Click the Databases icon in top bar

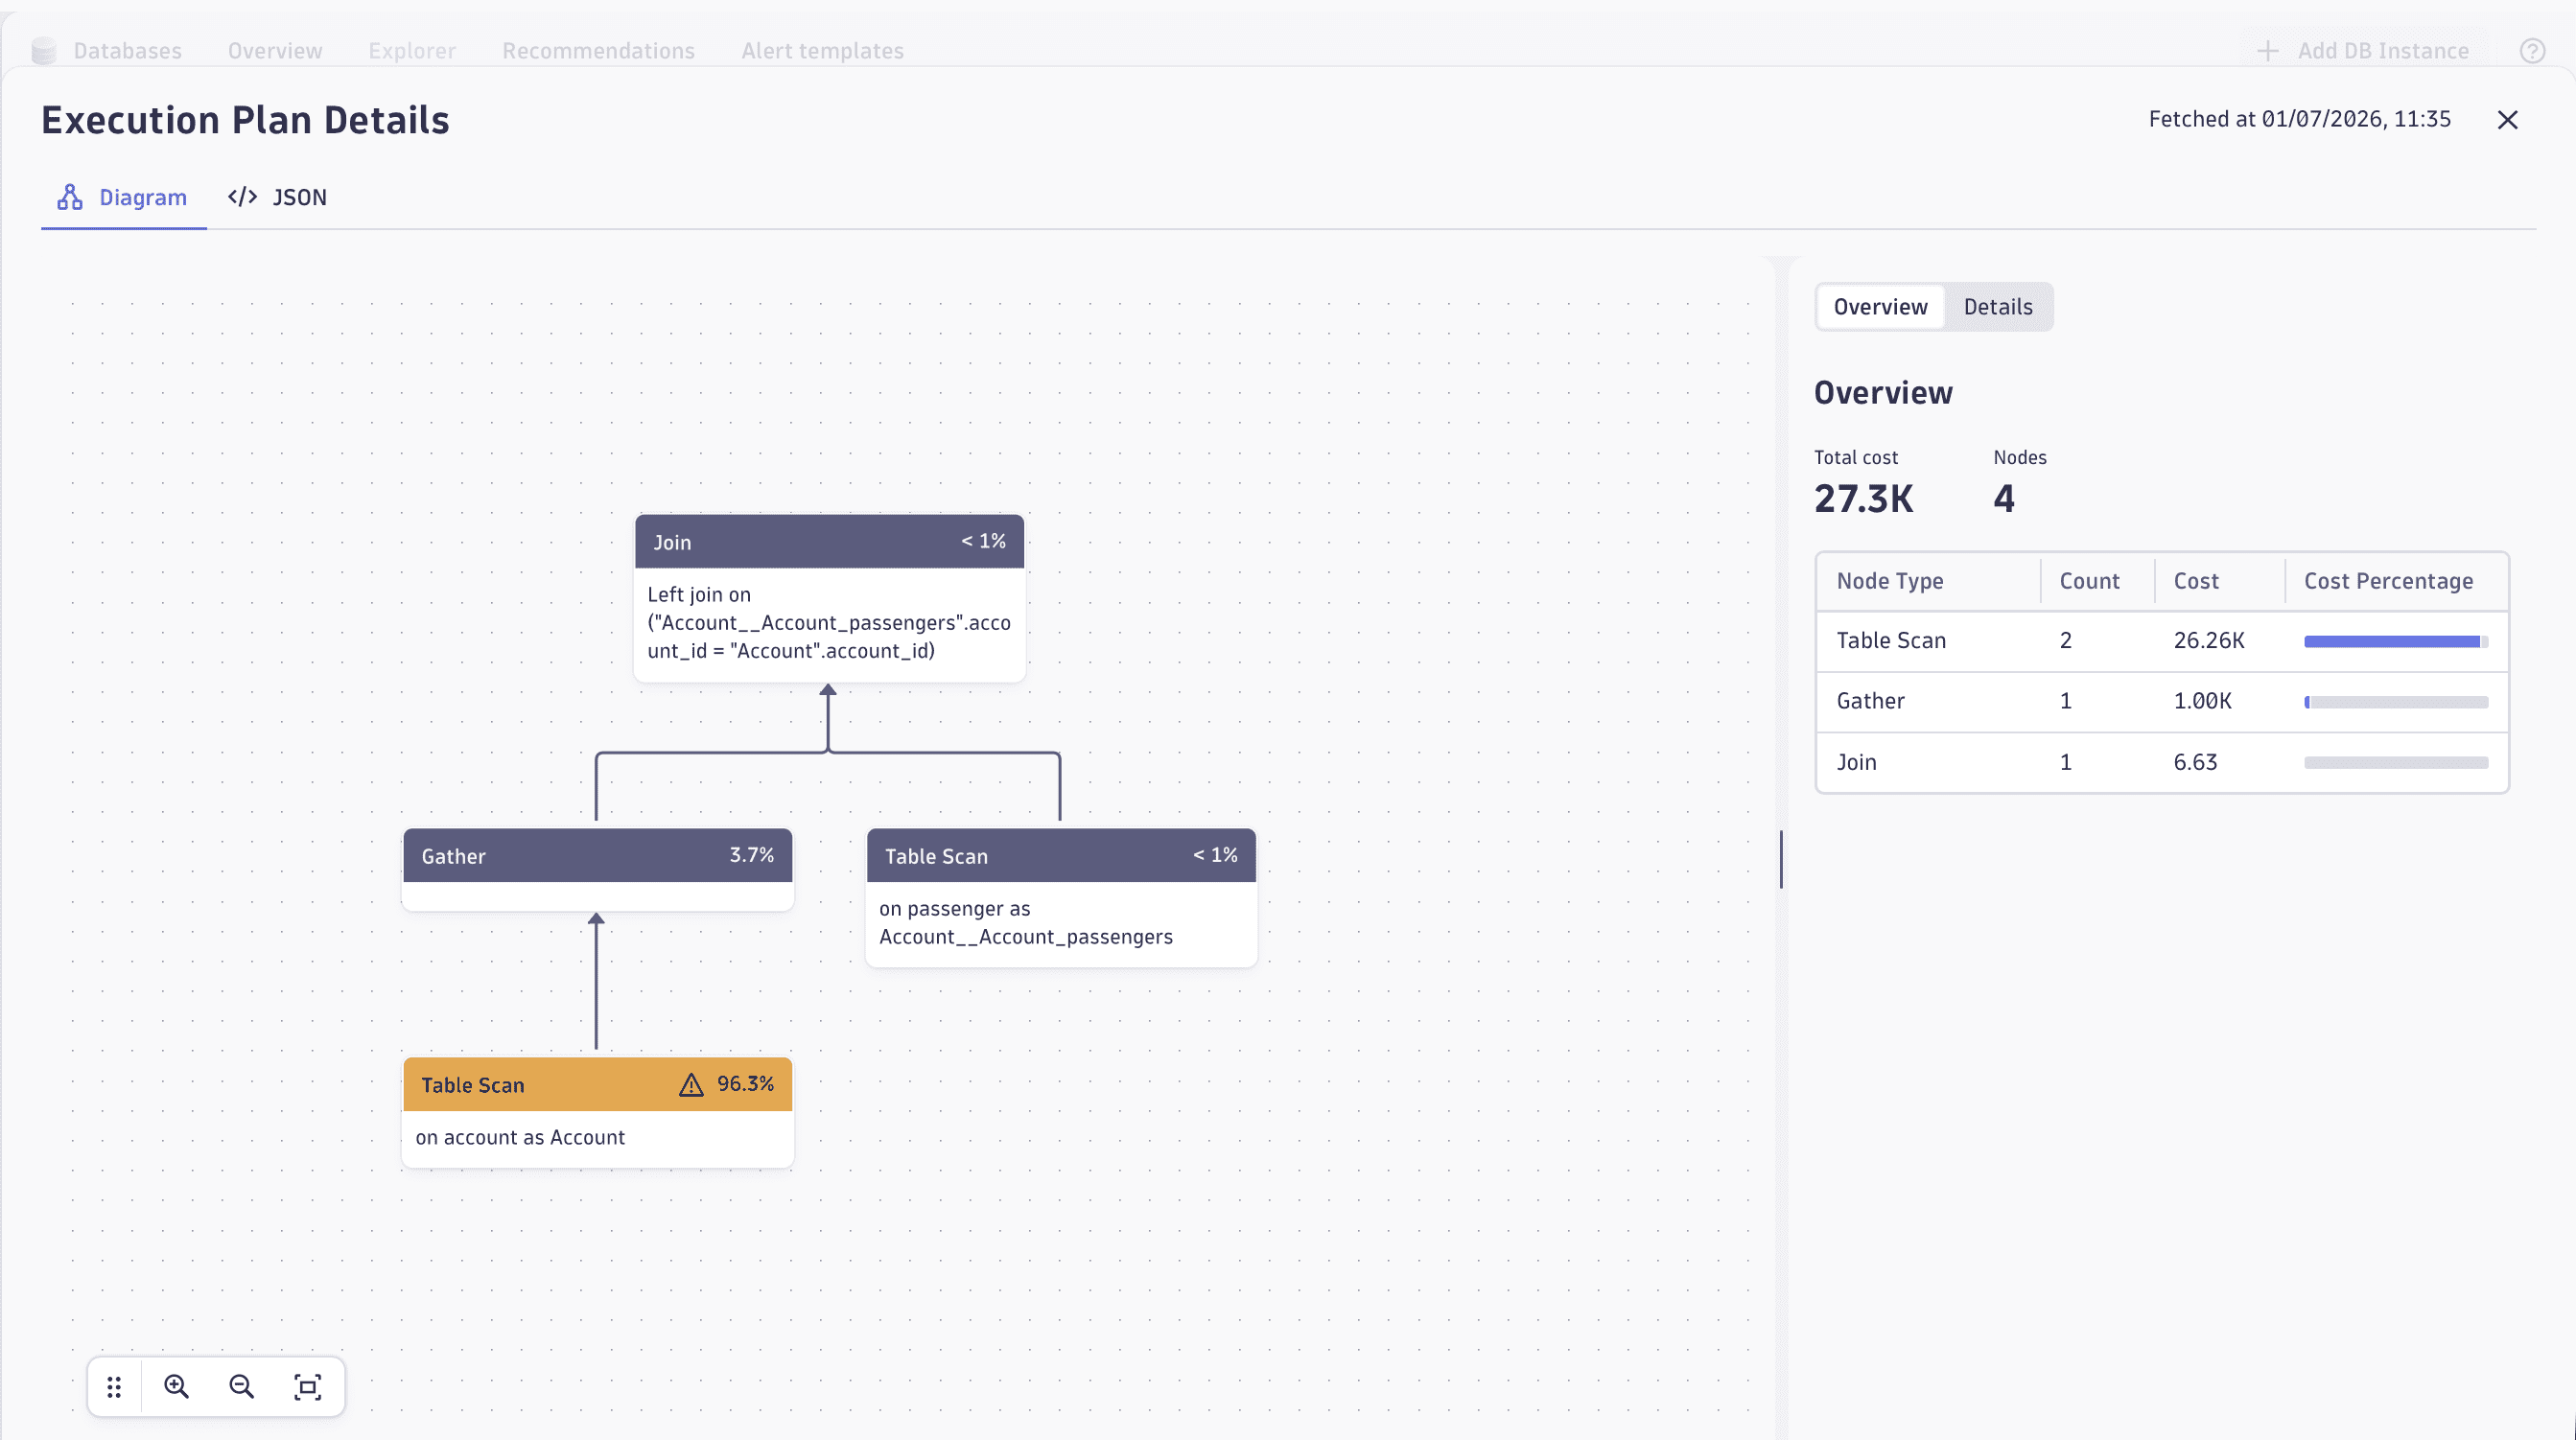click(x=44, y=50)
